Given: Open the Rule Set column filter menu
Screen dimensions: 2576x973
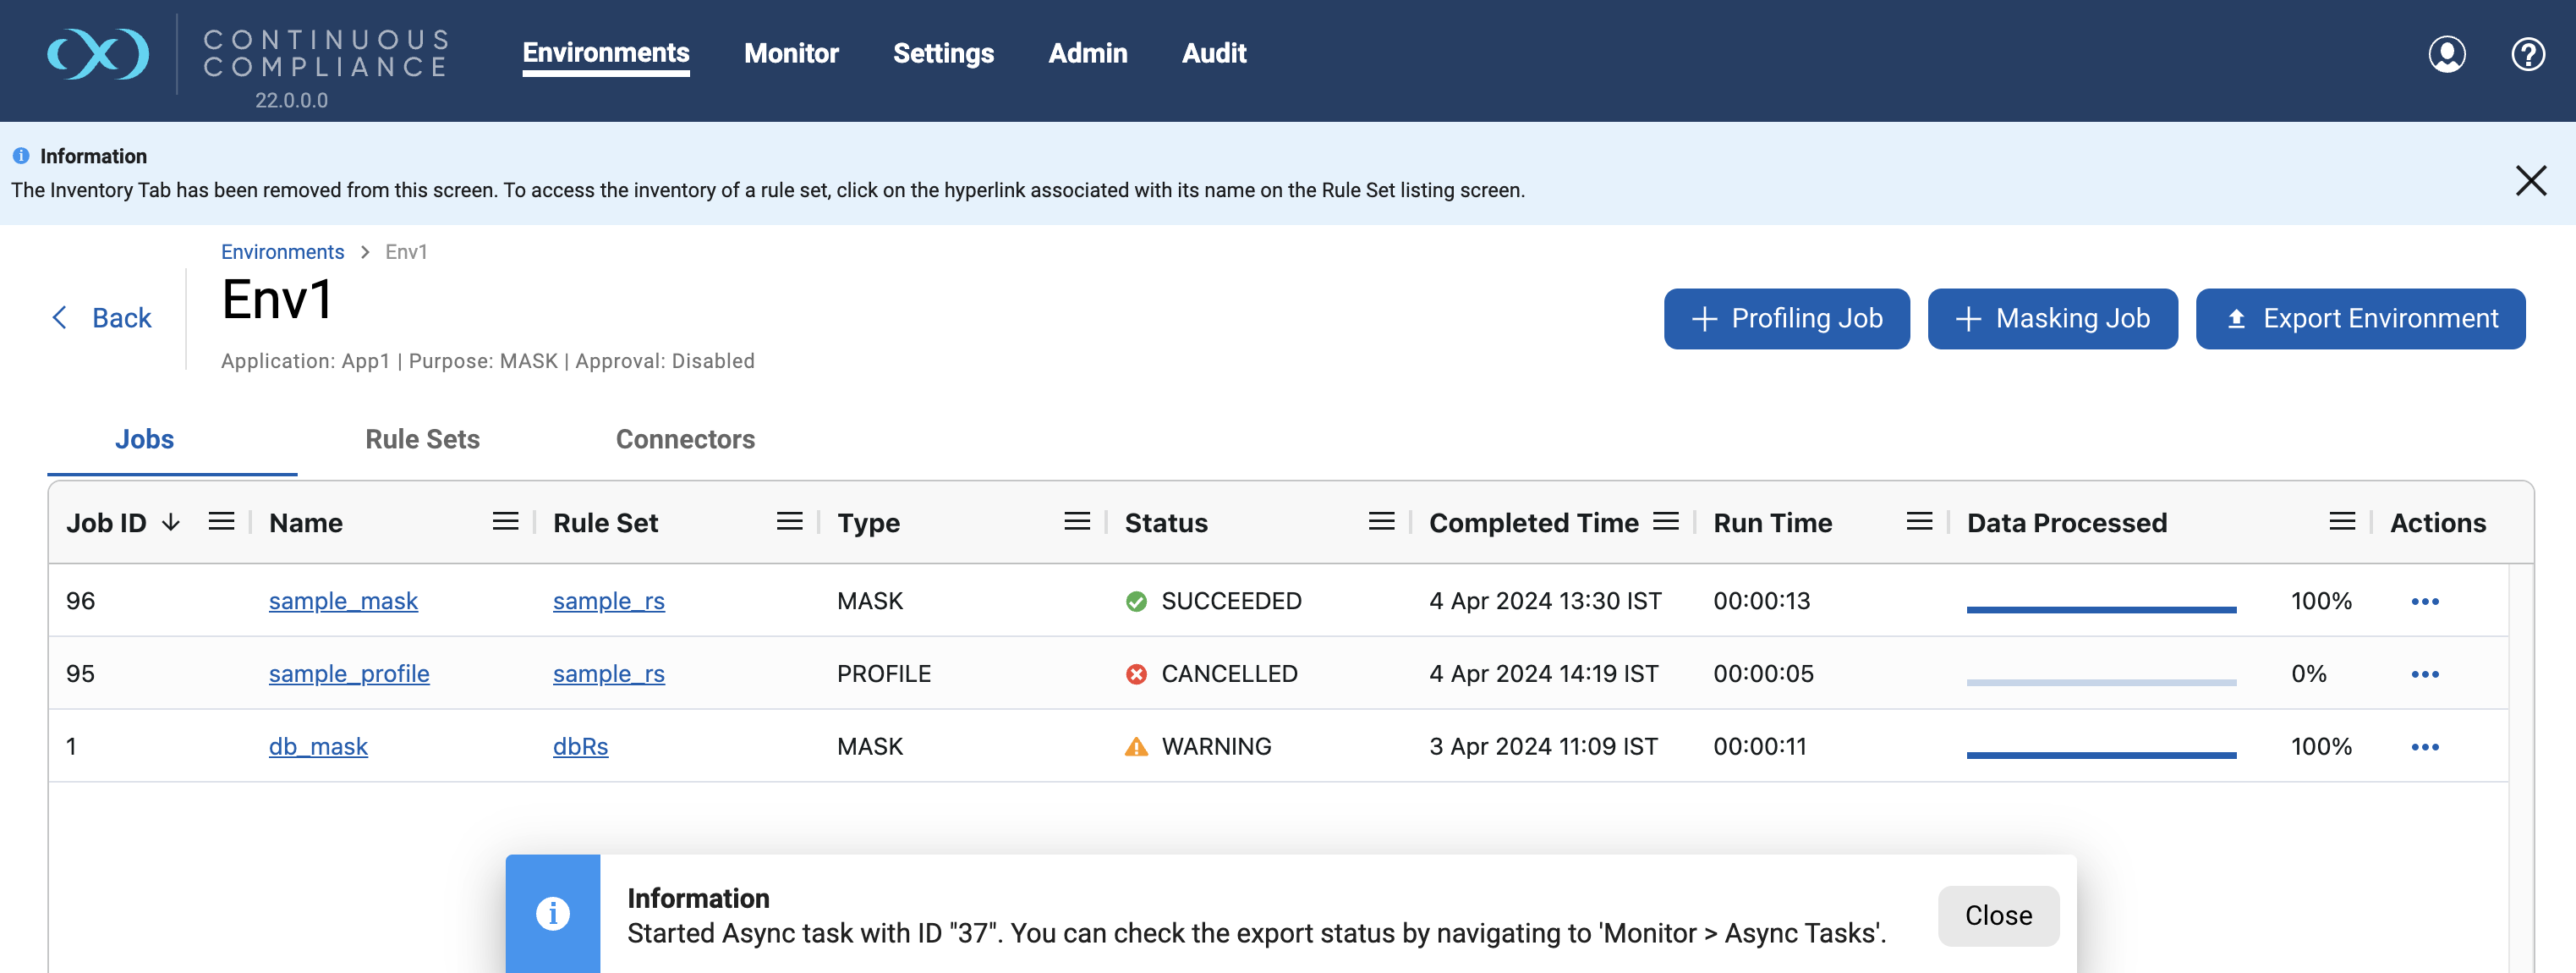Looking at the screenshot, I should (790, 521).
